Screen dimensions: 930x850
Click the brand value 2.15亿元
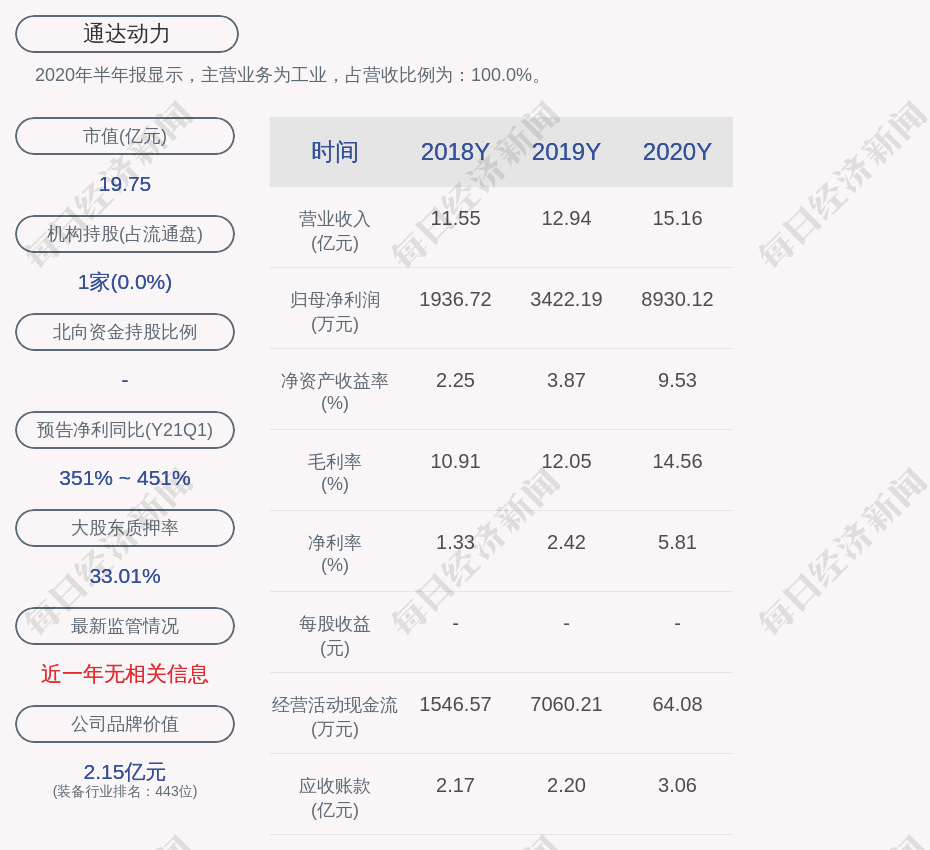coord(125,772)
